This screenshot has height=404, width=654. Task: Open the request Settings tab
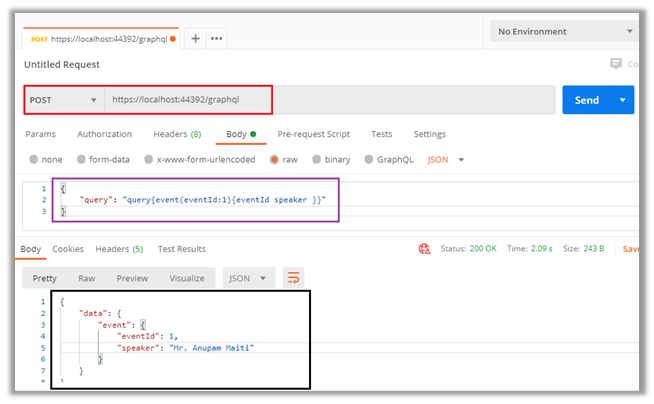[x=430, y=134]
